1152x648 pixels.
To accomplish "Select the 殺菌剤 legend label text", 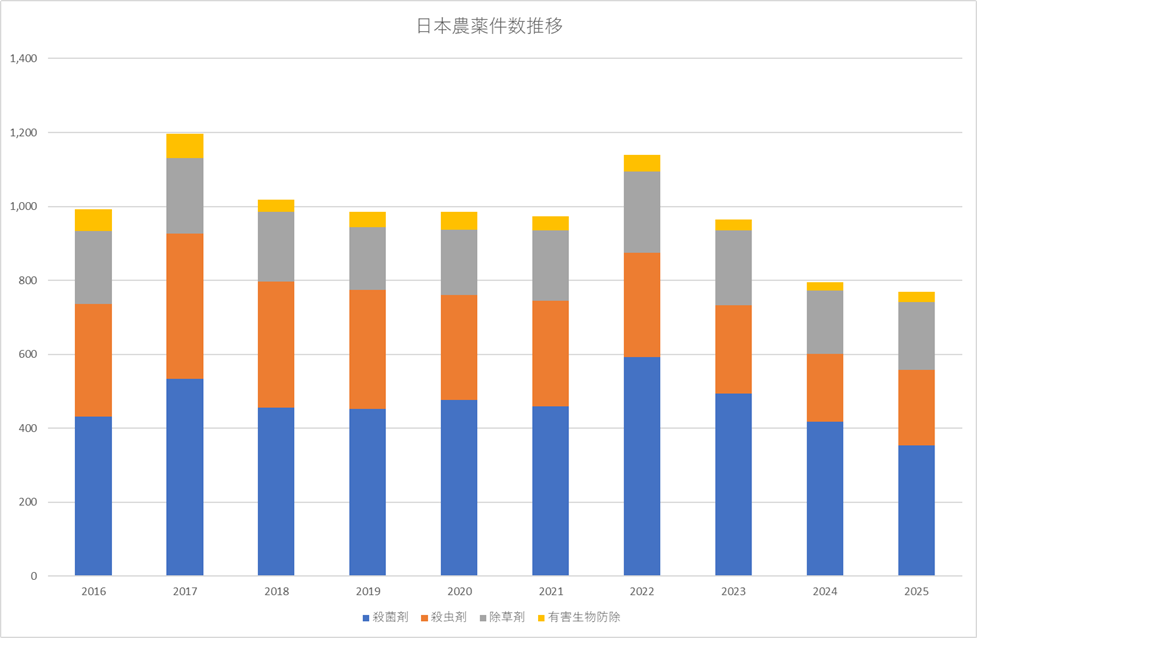I will click(391, 618).
